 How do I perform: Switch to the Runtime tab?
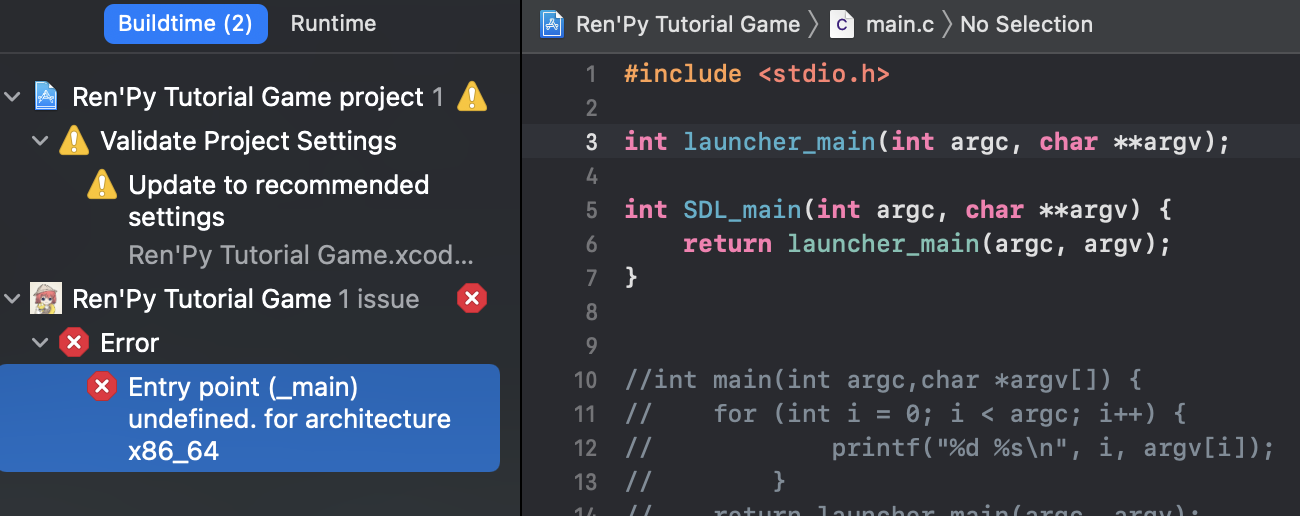coord(333,23)
